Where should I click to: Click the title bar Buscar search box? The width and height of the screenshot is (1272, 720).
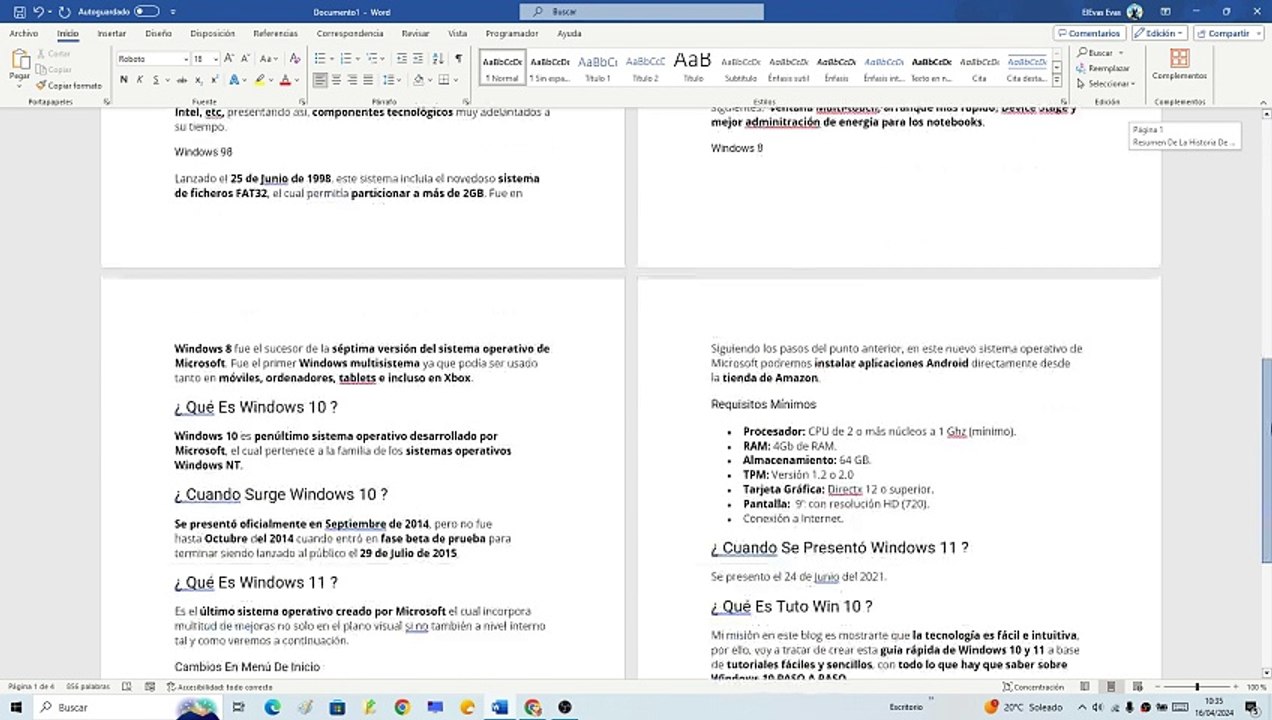tap(641, 11)
